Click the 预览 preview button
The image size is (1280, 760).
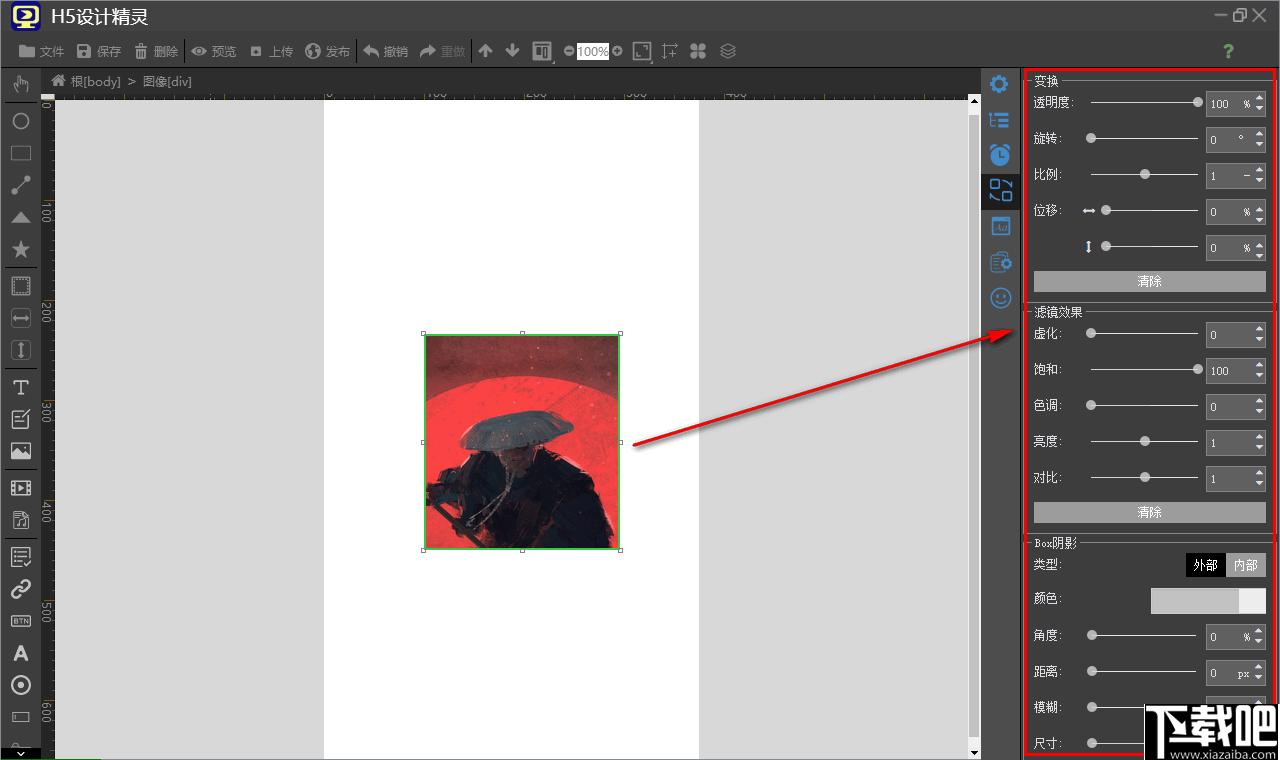(214, 51)
